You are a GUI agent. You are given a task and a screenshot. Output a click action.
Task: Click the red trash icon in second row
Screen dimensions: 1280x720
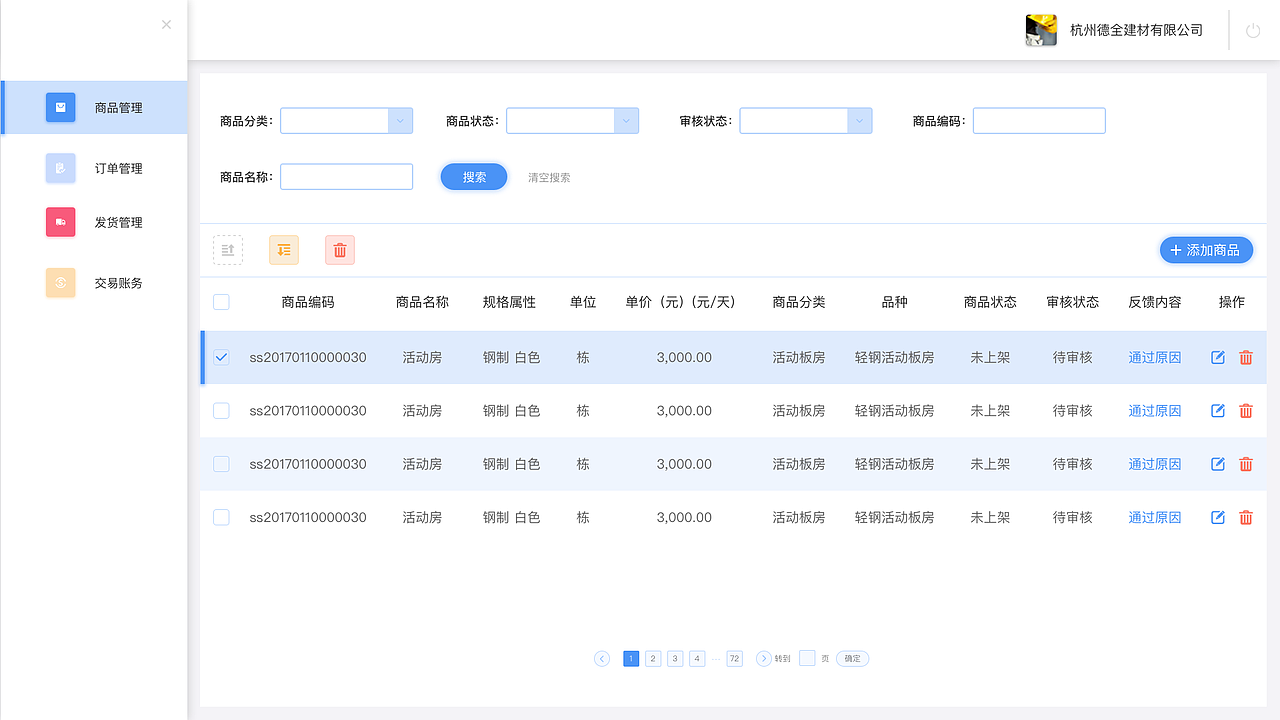1246,411
